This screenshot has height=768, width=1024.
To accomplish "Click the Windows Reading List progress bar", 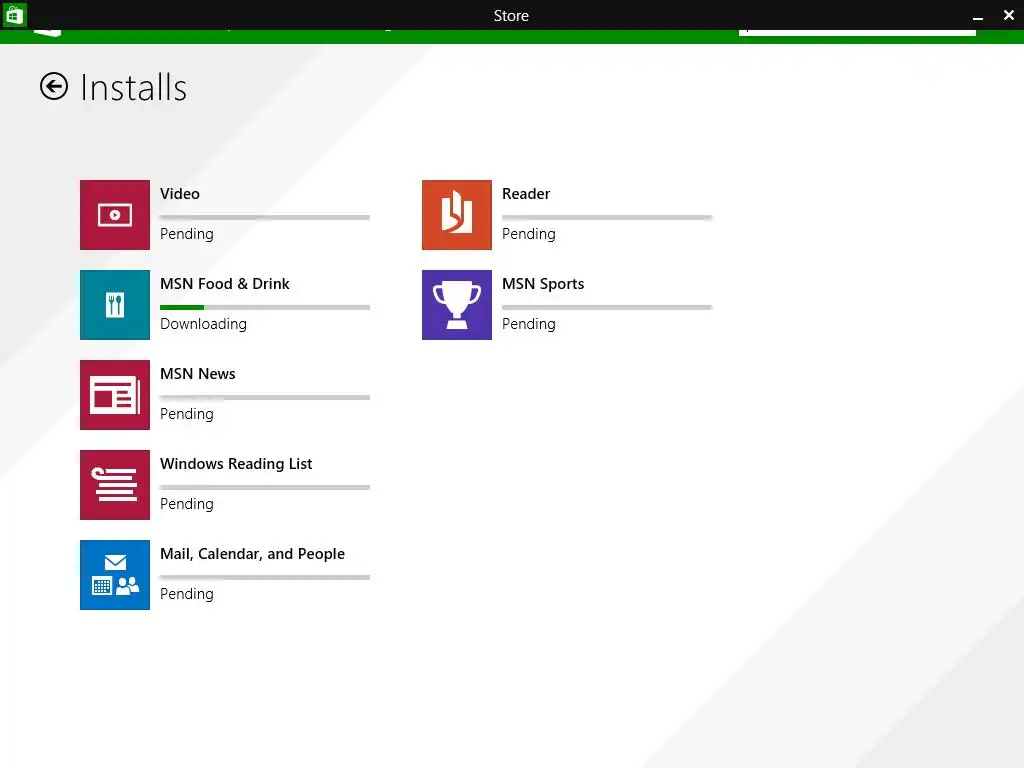I will (265, 488).
